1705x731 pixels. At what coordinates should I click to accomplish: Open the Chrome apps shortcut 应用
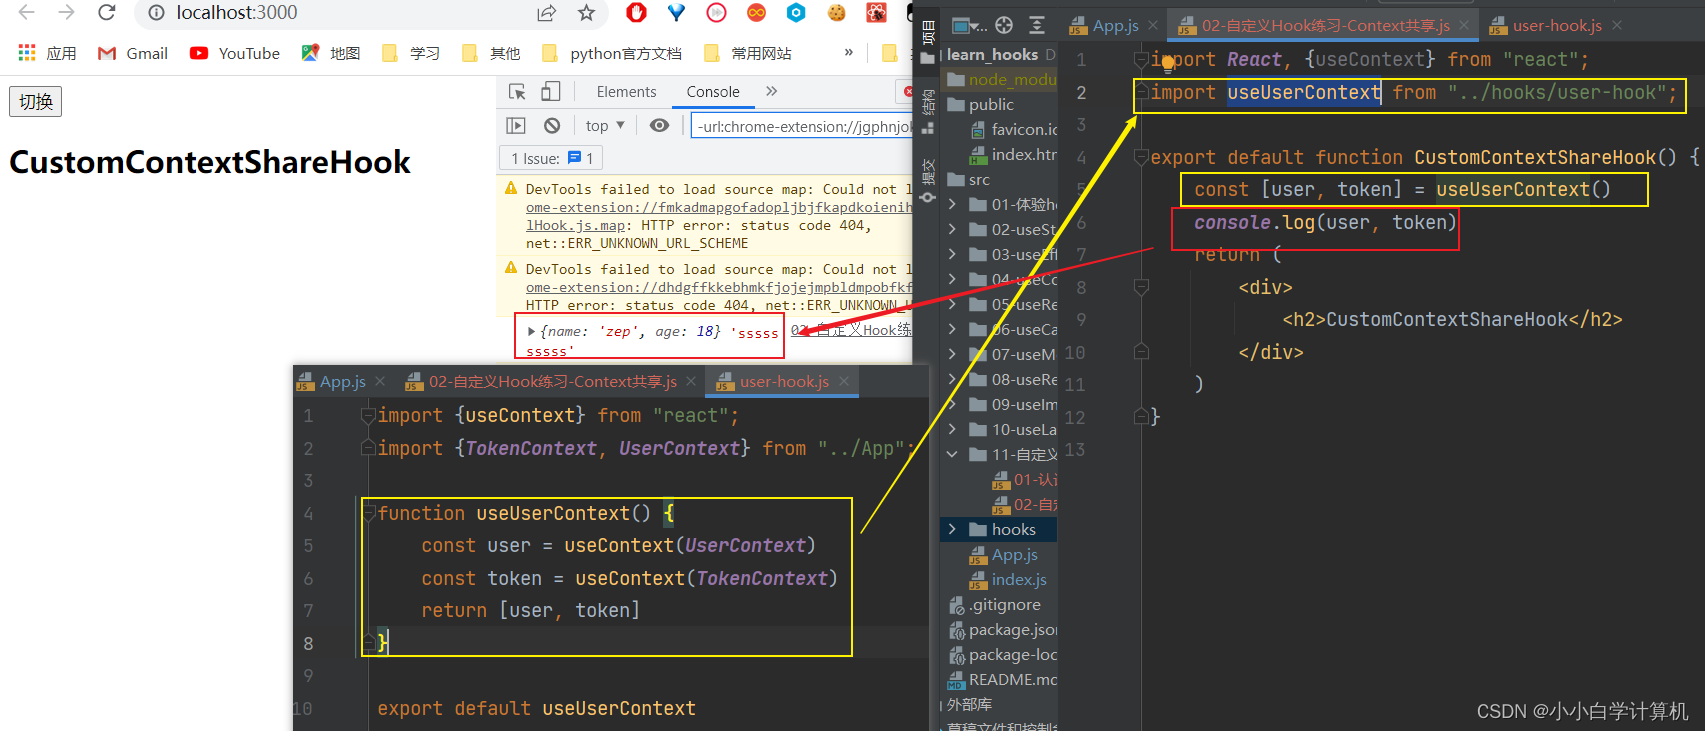pyautogui.click(x=47, y=53)
